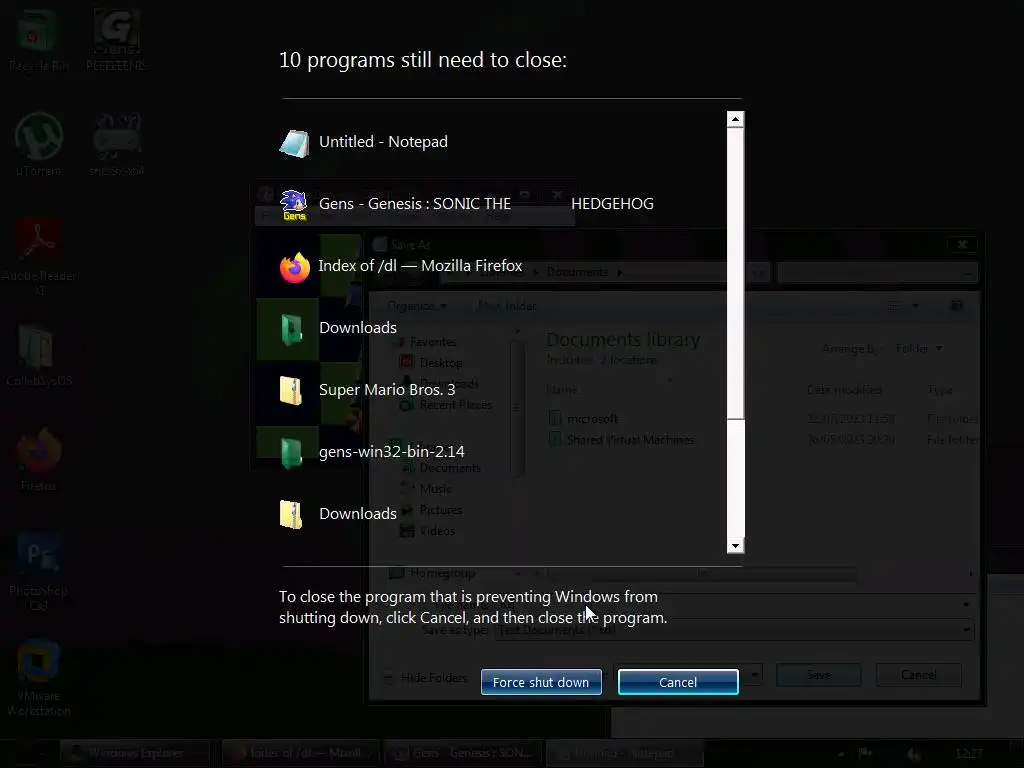Image resolution: width=1024 pixels, height=768 pixels.
Task: Click the green folder icon beside first Downloads
Action: (291, 329)
